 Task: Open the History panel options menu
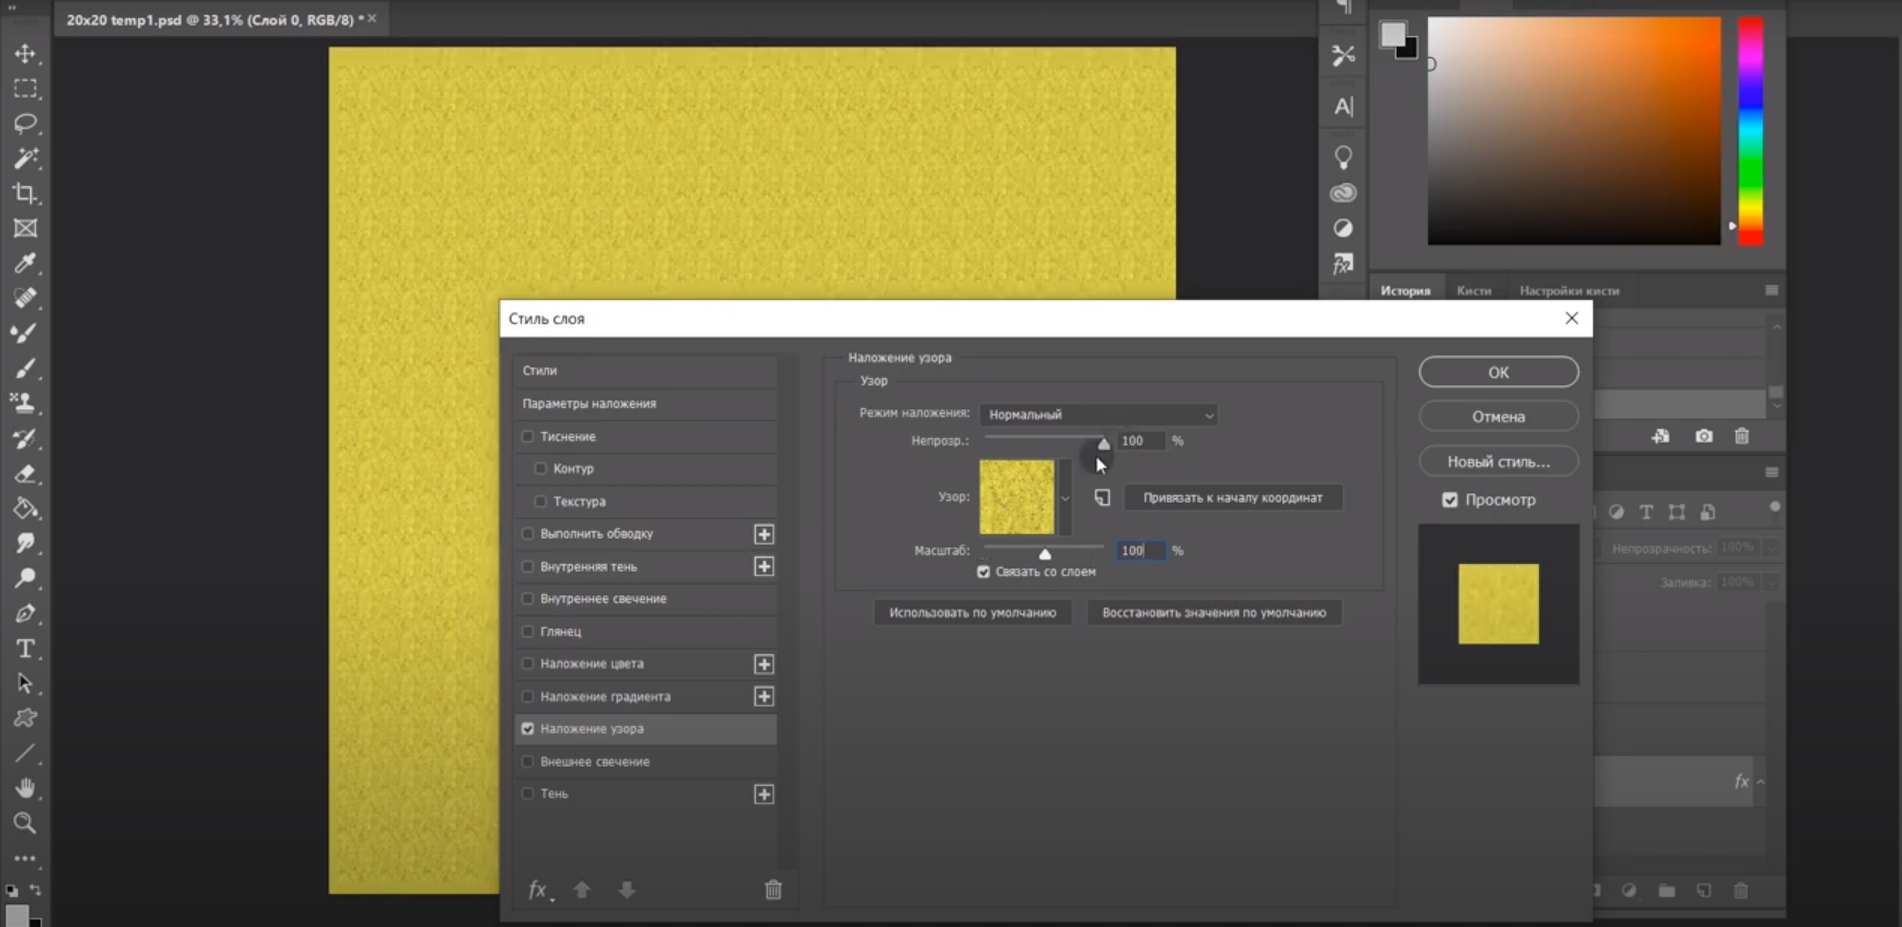click(1771, 290)
